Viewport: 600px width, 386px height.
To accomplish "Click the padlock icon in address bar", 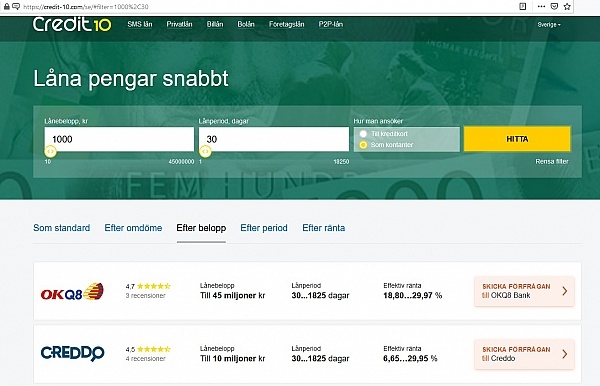I will click(7, 7).
